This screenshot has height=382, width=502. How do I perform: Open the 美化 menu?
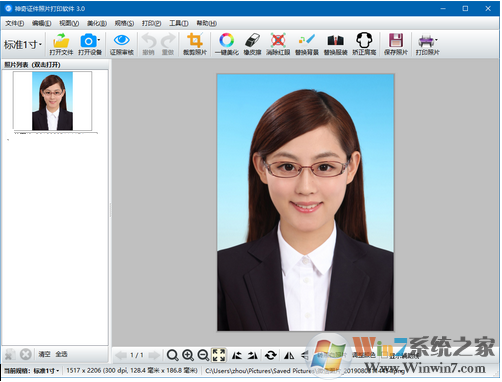pos(97,23)
